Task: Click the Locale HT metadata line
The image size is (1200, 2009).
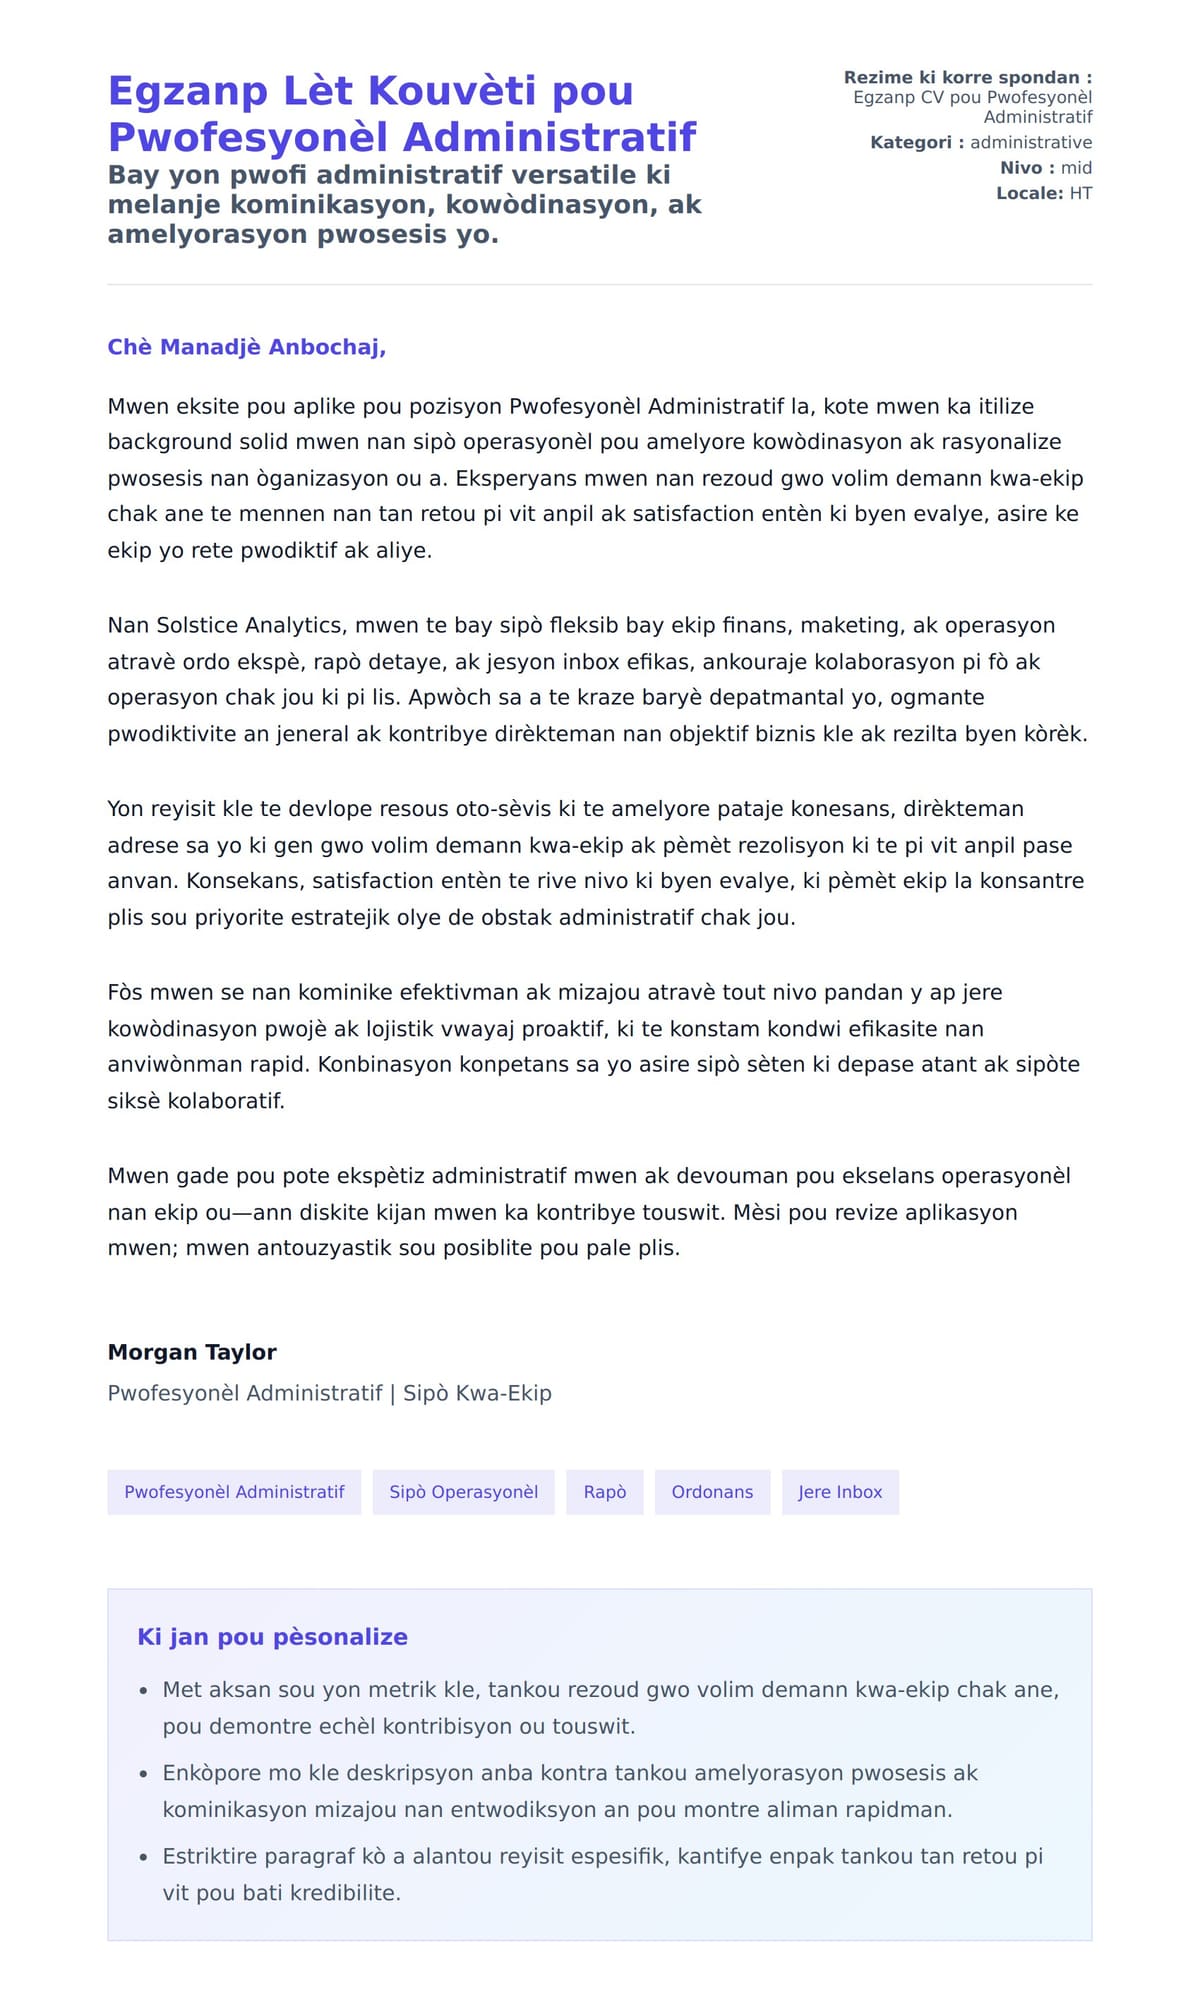Action: point(1043,193)
